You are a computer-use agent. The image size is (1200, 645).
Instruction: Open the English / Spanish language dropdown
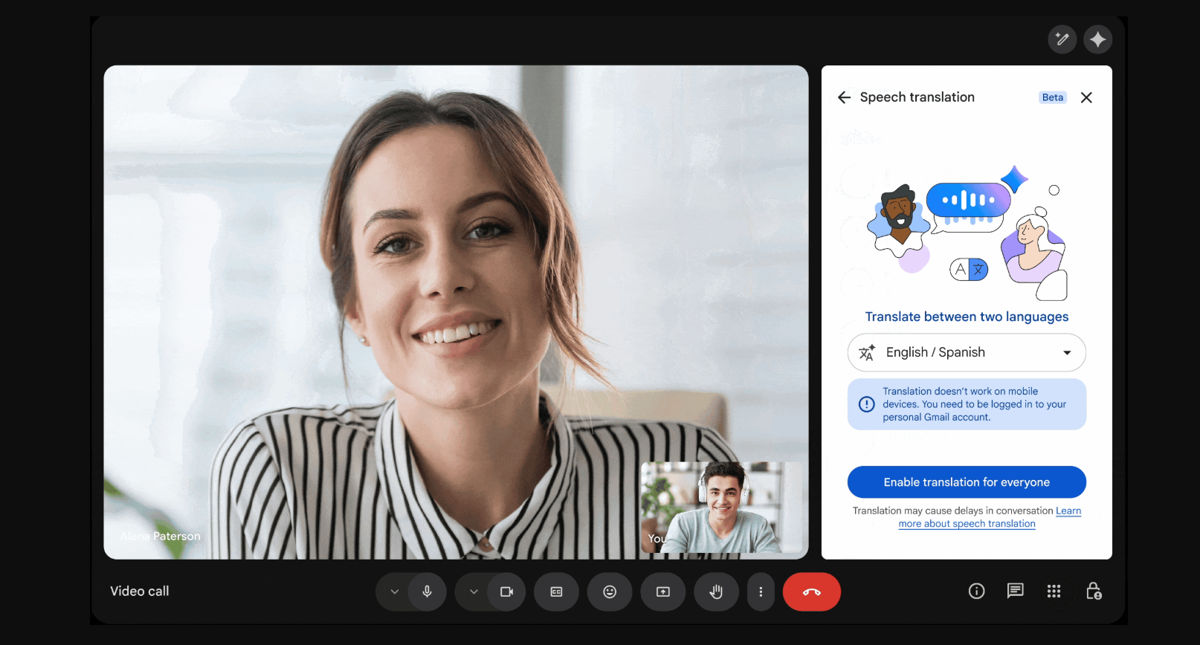coord(966,353)
